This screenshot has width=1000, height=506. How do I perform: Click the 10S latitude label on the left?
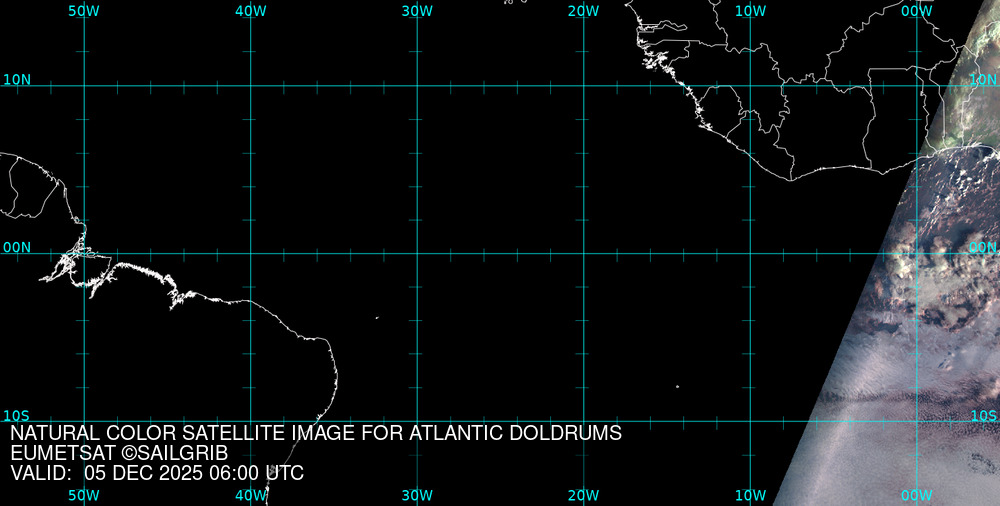pos(17,415)
